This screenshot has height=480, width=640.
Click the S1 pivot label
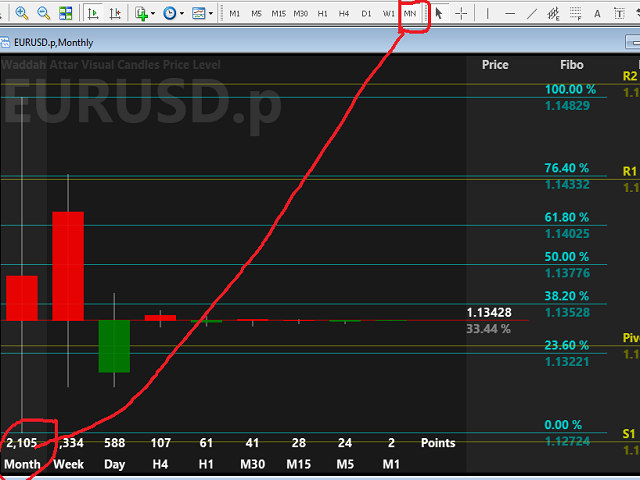tap(629, 434)
